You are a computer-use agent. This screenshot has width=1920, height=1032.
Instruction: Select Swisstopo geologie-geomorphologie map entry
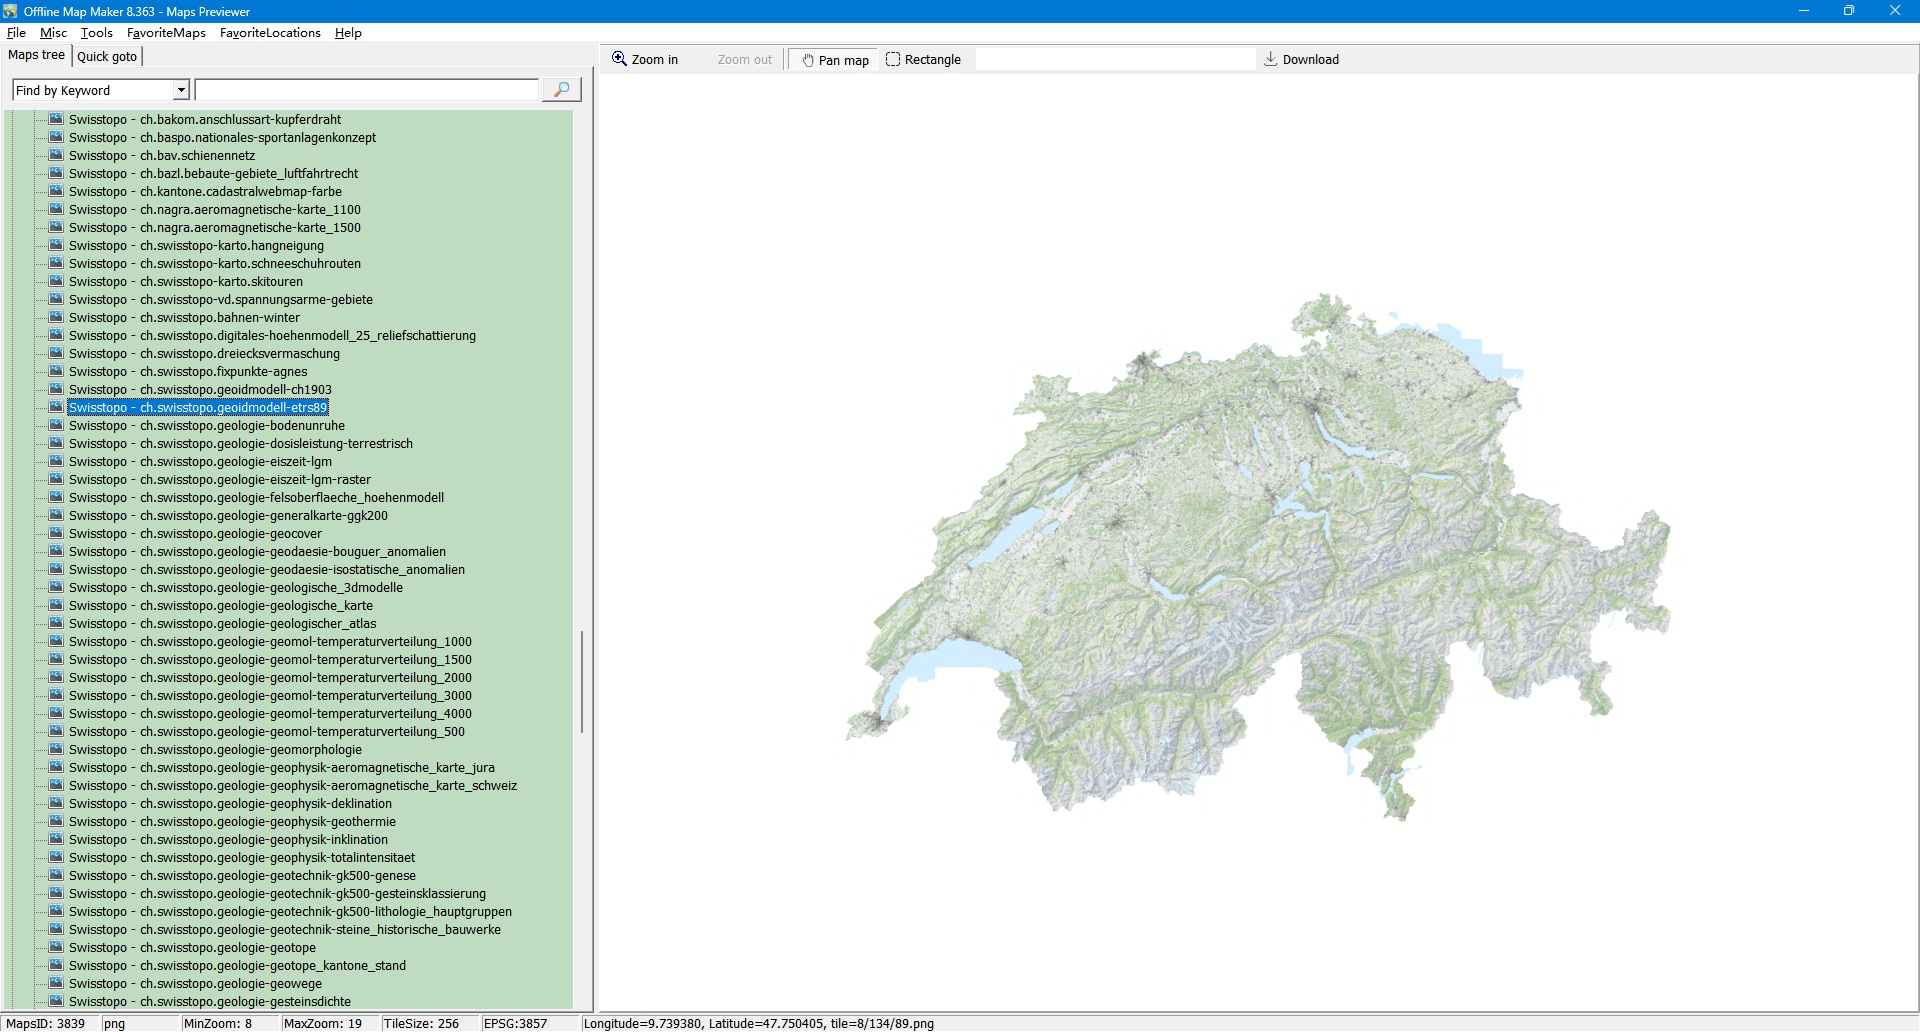215,750
